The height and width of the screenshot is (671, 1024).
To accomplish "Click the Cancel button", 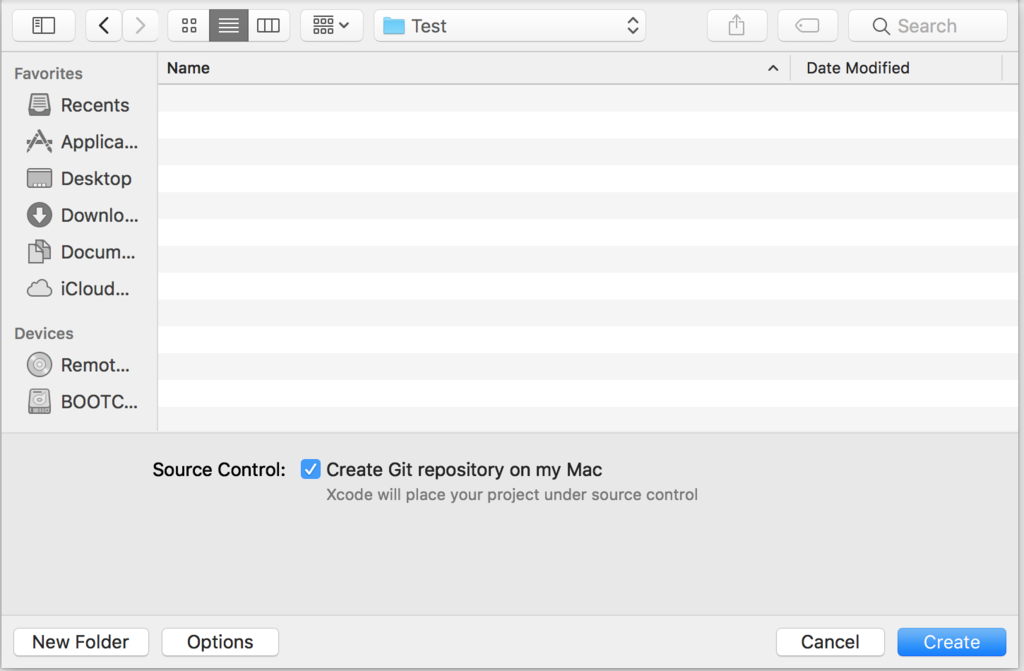I will point(830,642).
